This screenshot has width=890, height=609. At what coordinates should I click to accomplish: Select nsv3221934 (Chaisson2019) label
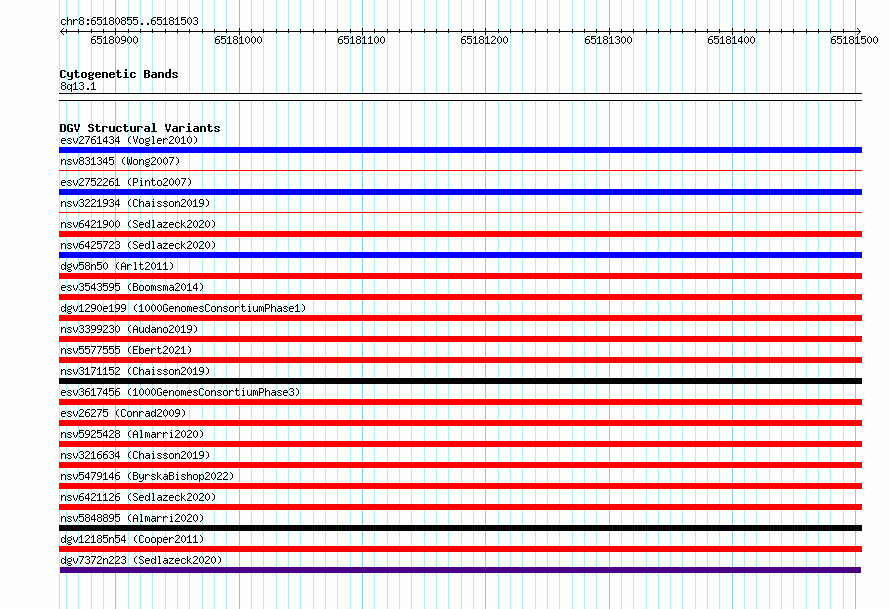135,203
